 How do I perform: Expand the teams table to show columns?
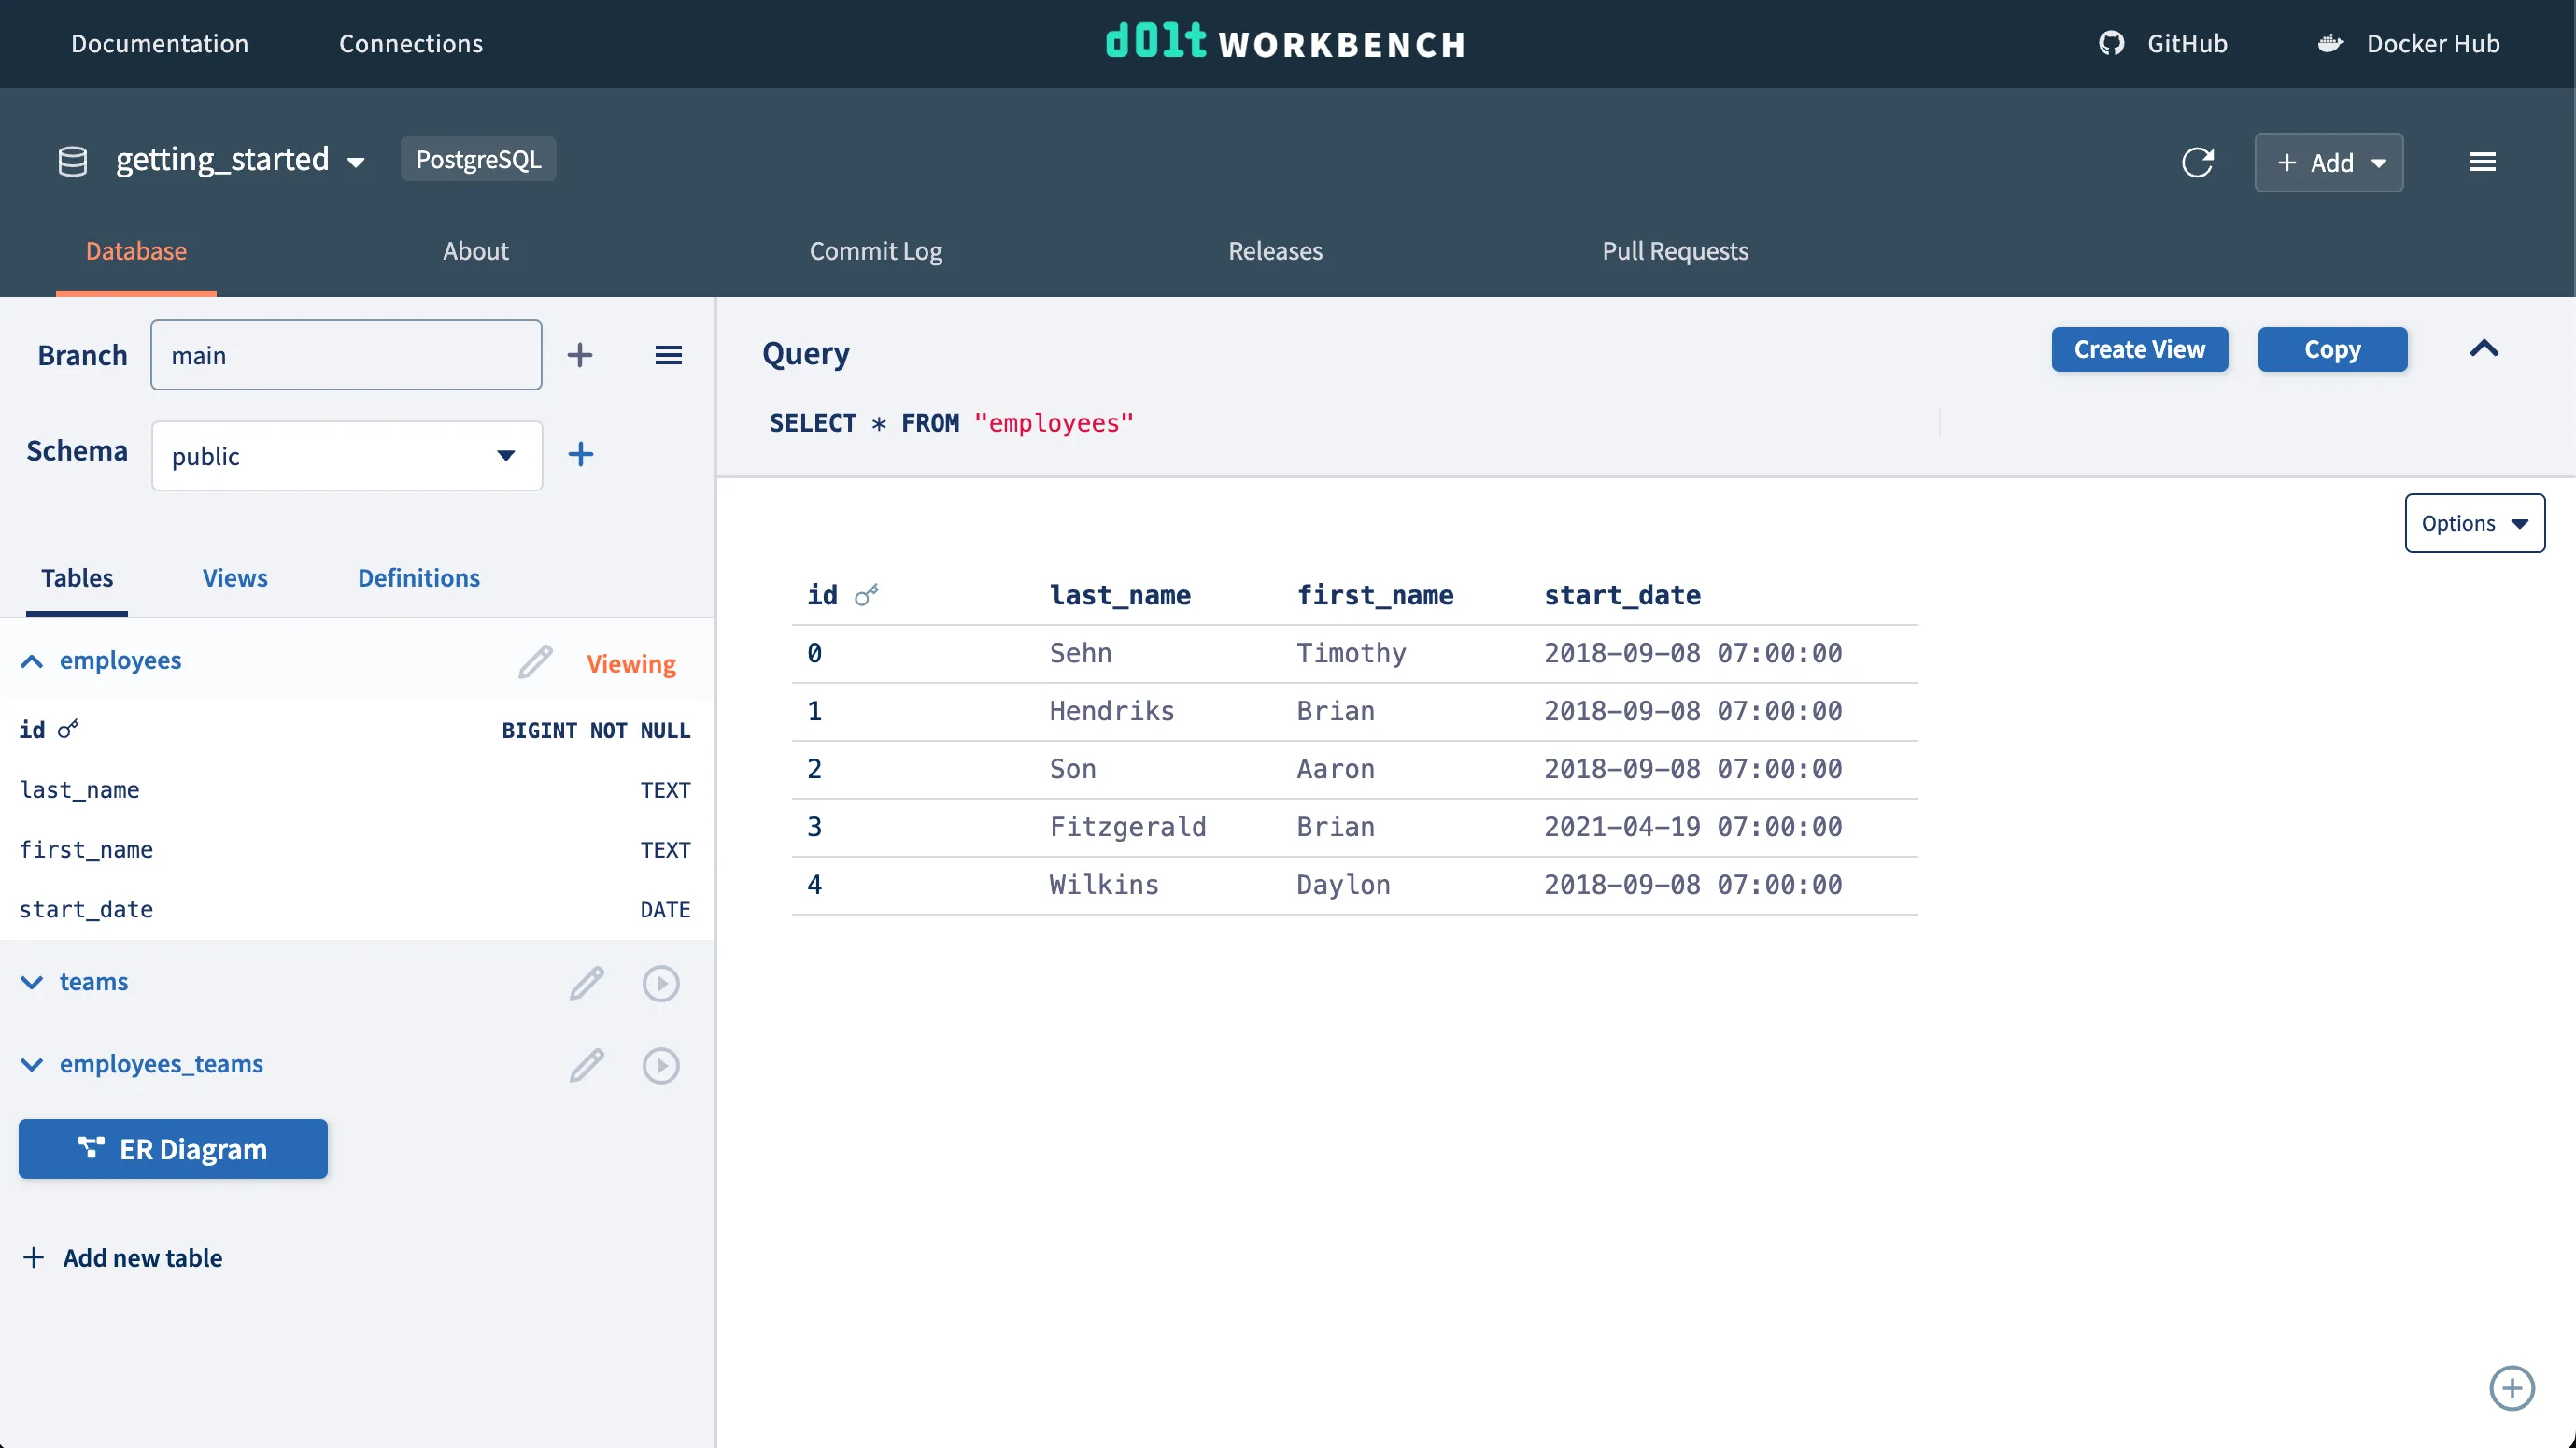click(x=31, y=982)
